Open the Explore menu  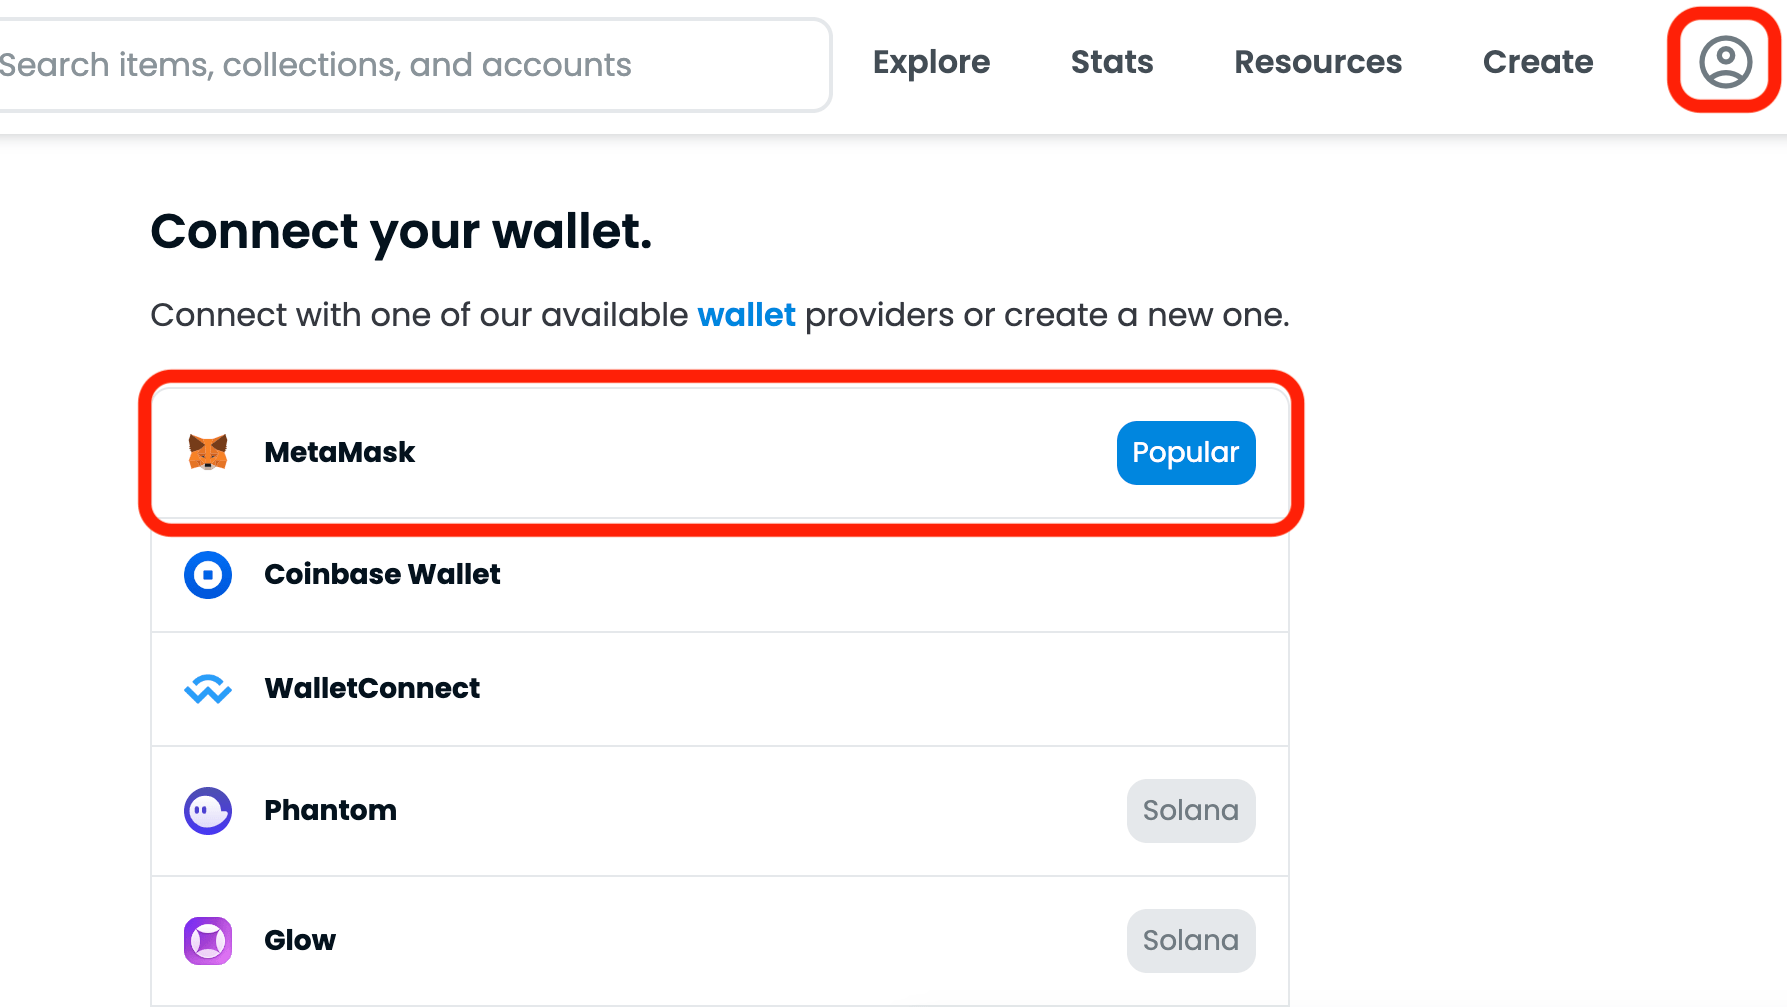pyautogui.click(x=931, y=62)
